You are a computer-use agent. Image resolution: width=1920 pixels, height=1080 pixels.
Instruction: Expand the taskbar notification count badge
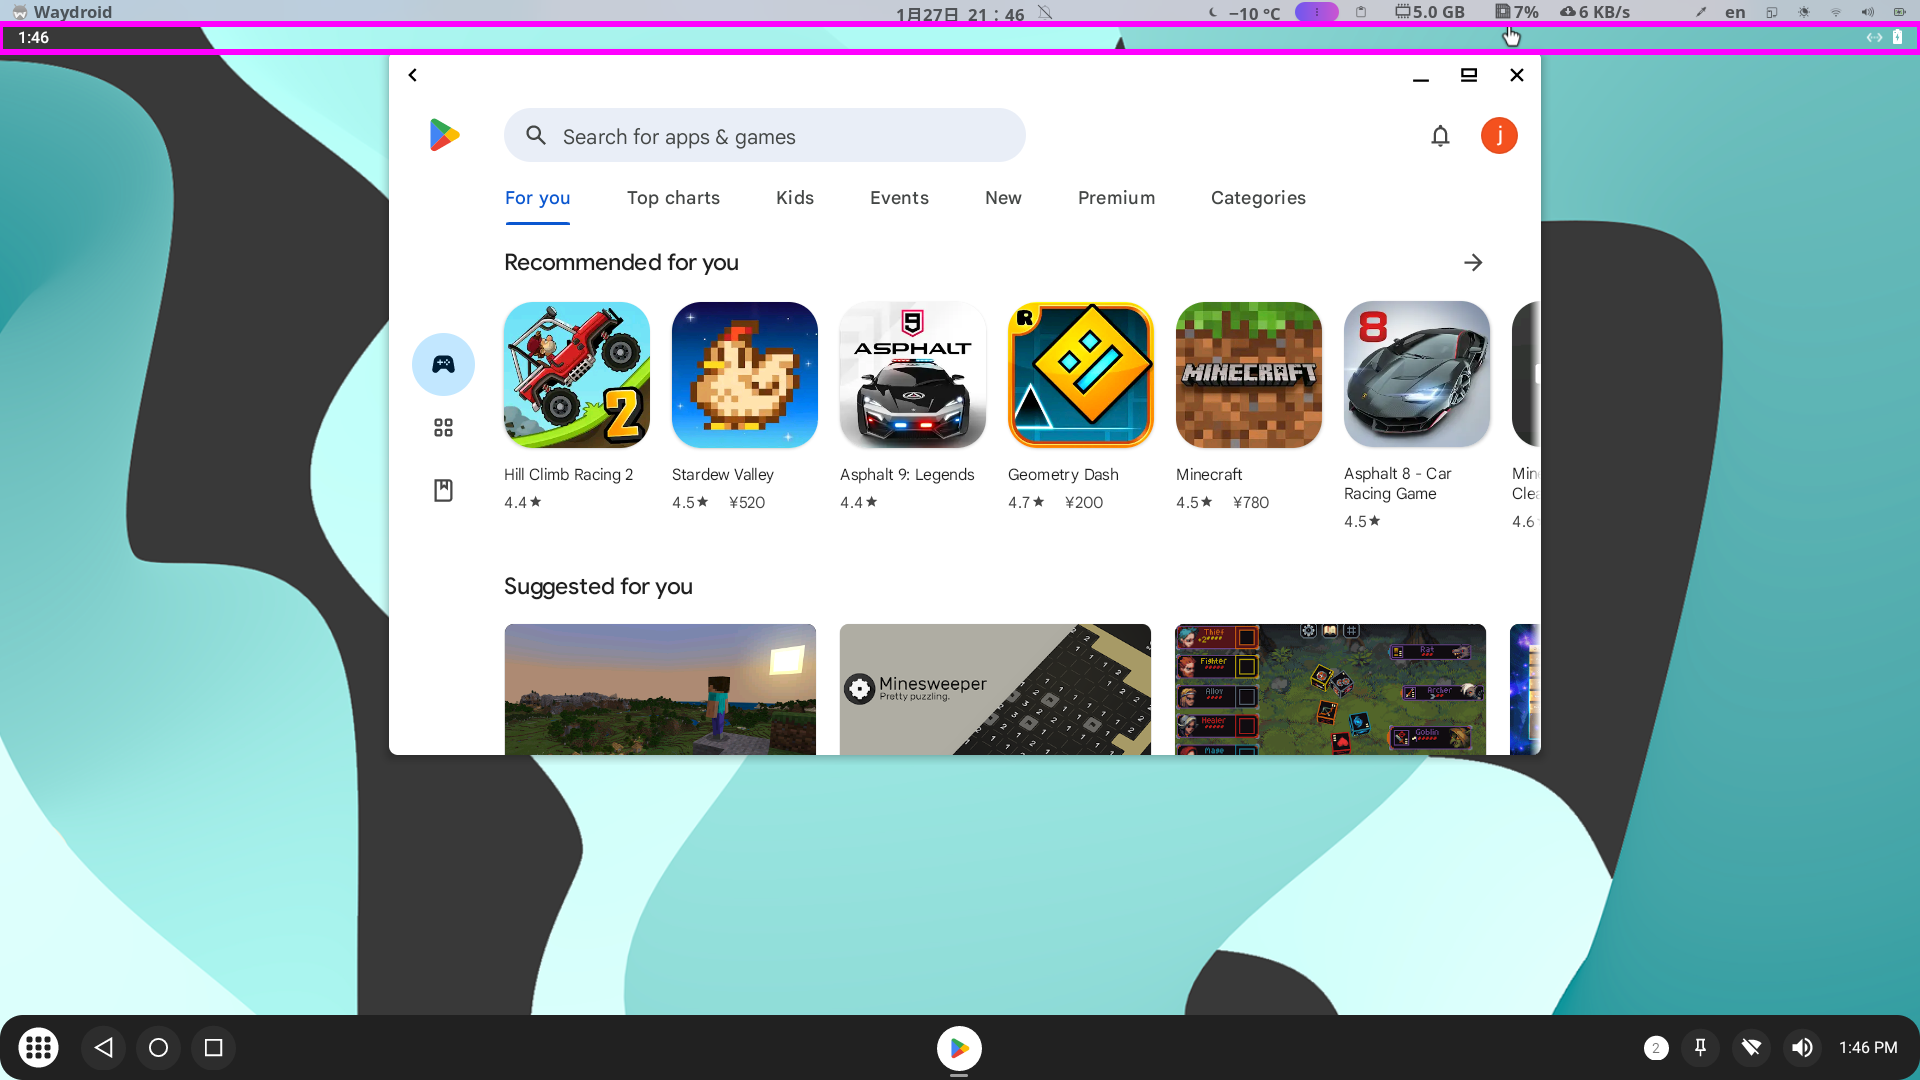click(1656, 1047)
